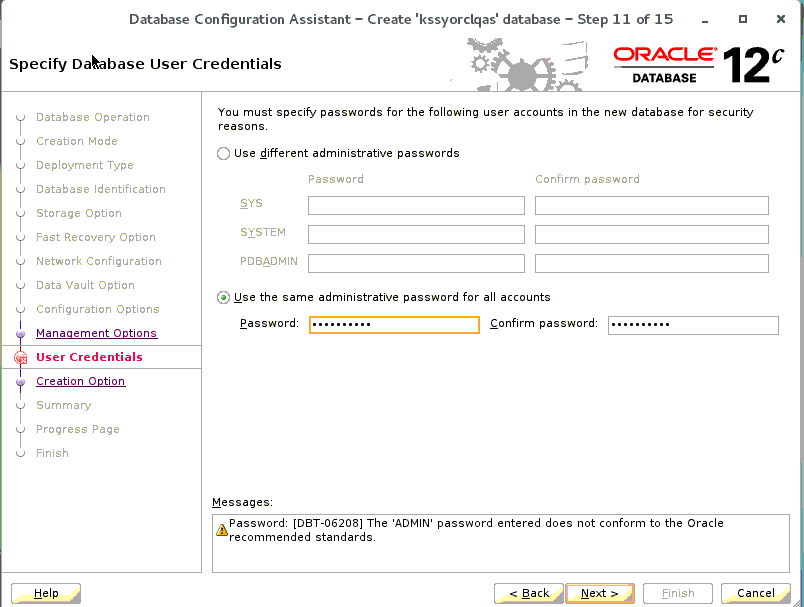Screen dimensions: 804x607
Task: Jump to Creation Option step
Action: pos(80,381)
